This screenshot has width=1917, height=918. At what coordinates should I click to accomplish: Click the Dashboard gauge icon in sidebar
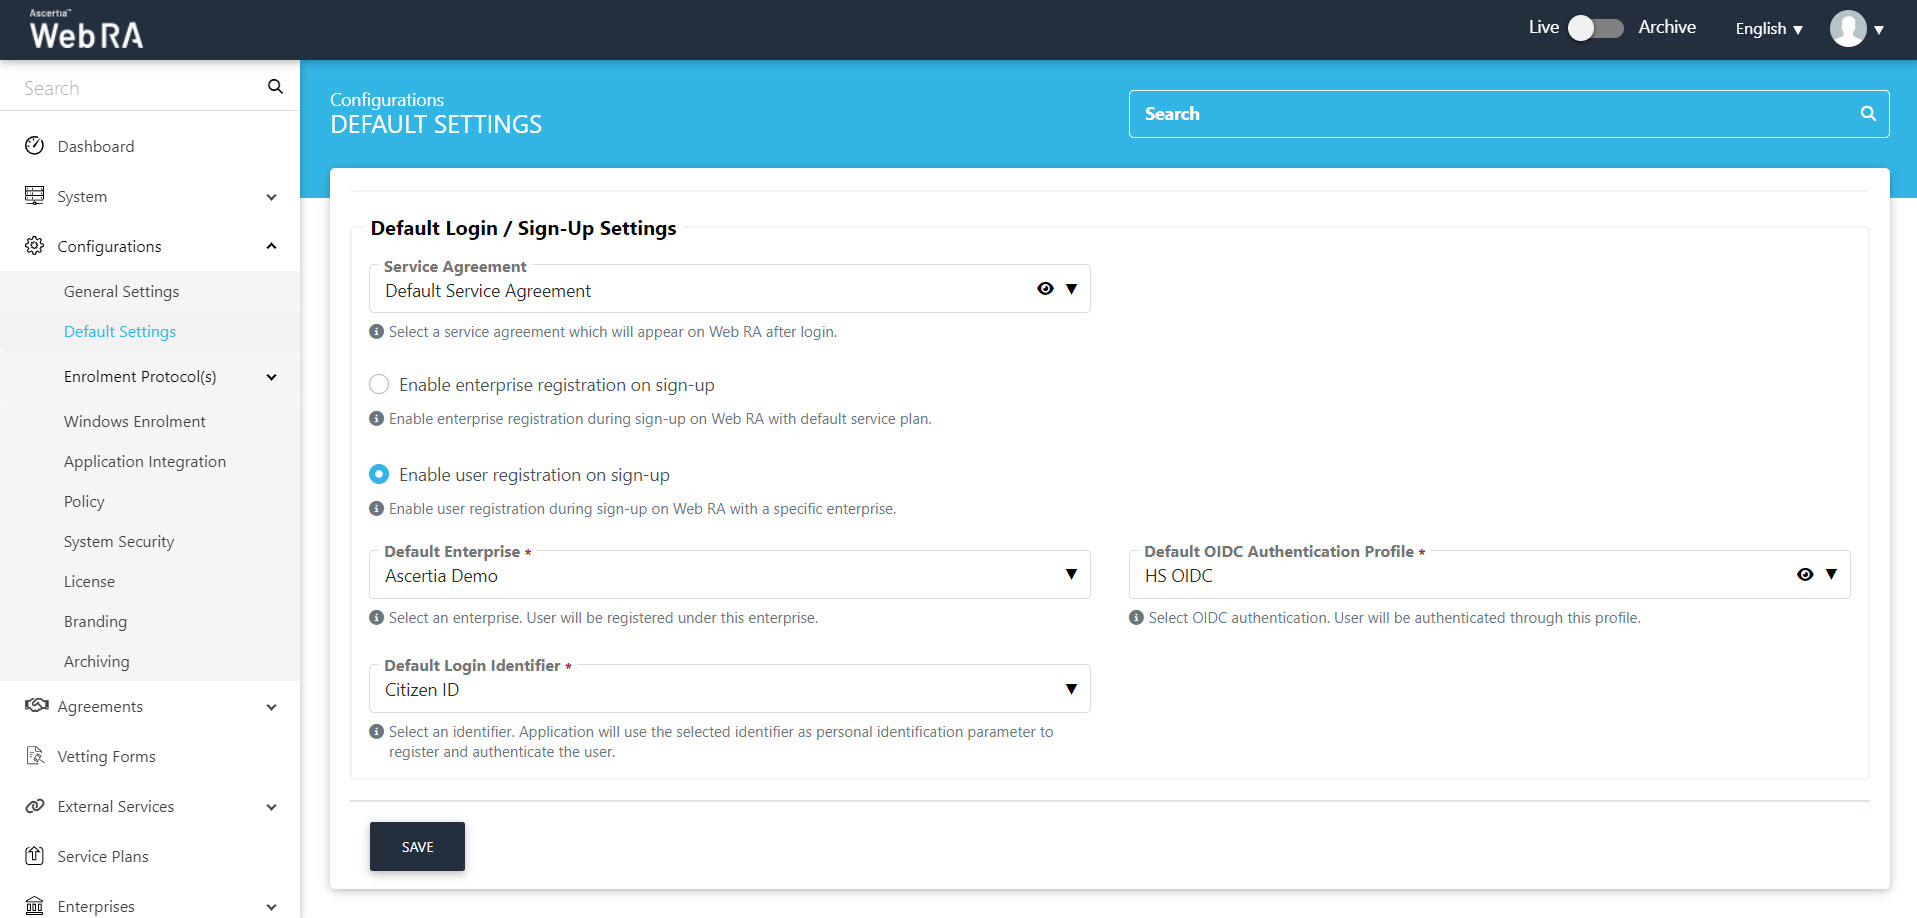click(35, 146)
